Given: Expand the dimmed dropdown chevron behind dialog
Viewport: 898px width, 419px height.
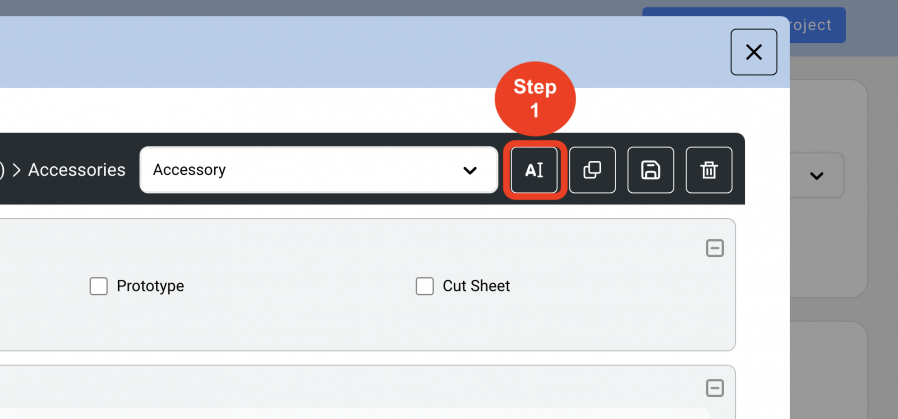Looking at the screenshot, I should (817, 176).
